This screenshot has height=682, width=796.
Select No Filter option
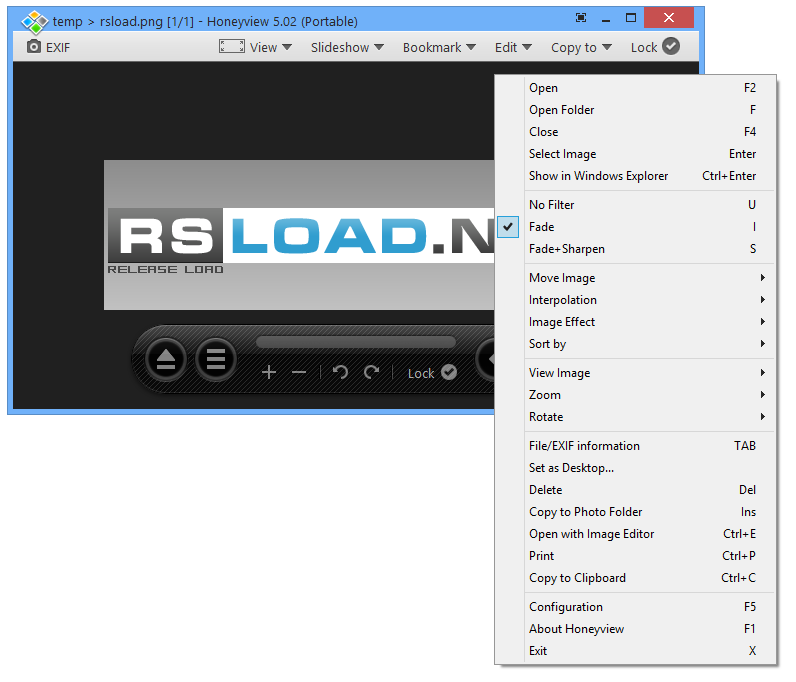click(636, 205)
